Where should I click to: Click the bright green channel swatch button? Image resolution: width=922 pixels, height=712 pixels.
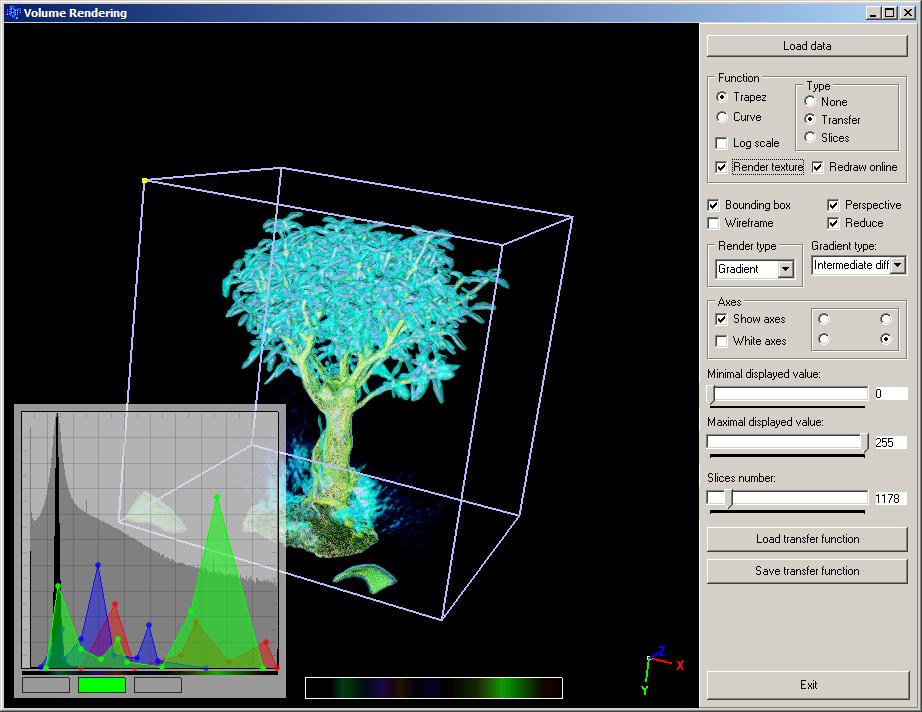tap(102, 685)
